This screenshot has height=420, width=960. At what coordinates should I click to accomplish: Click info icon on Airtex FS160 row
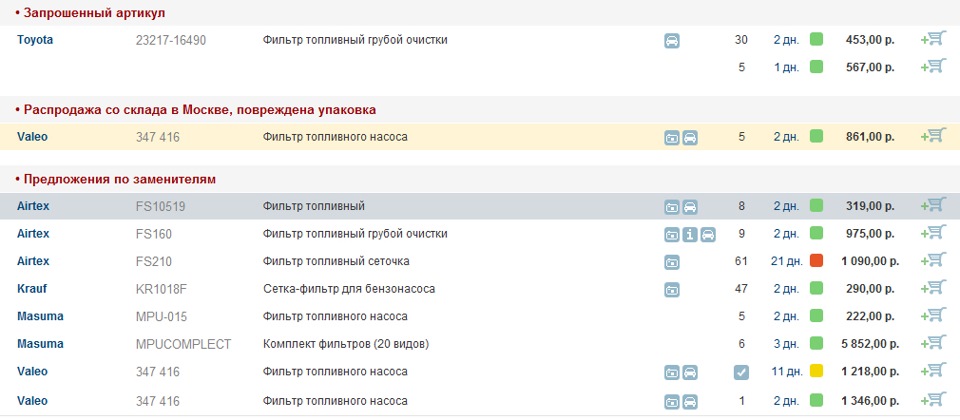pyautogui.click(x=690, y=235)
